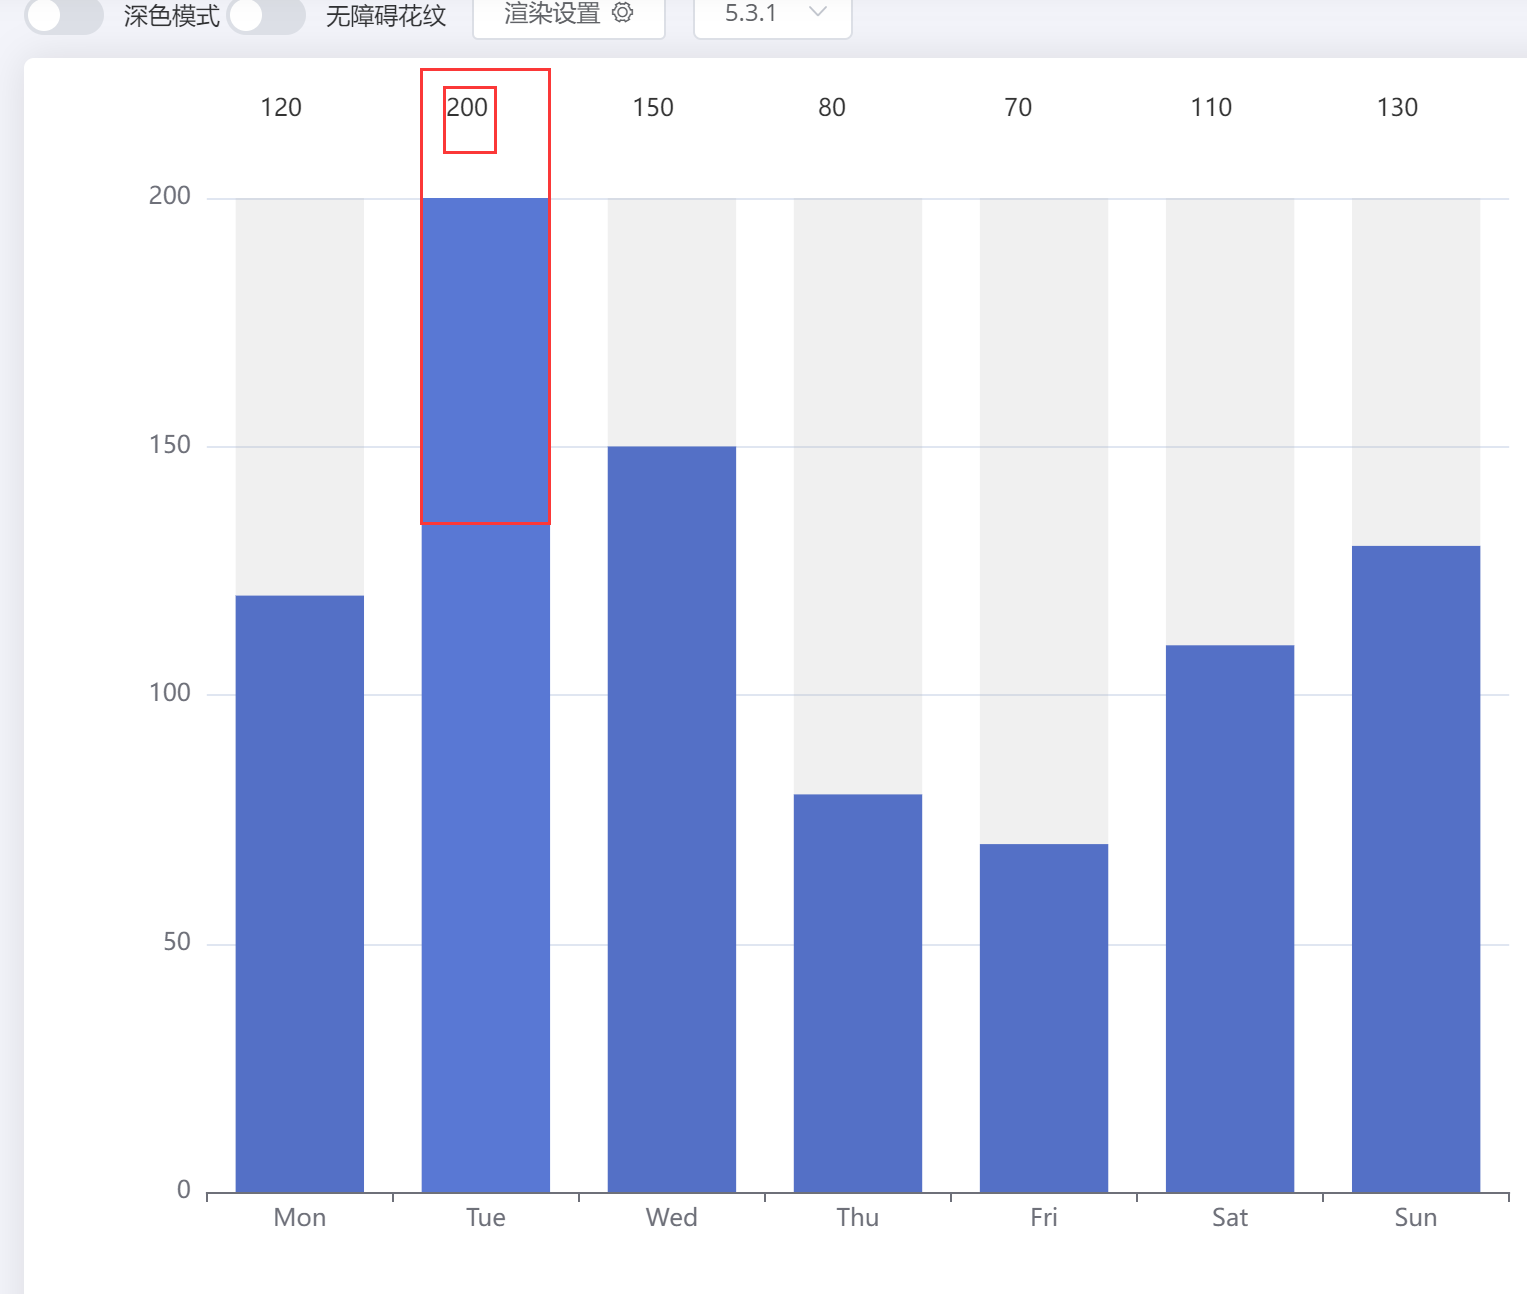The width and height of the screenshot is (1527, 1294).
Task: Toggle the 深色模式 dark mode switch
Action: [x=64, y=15]
